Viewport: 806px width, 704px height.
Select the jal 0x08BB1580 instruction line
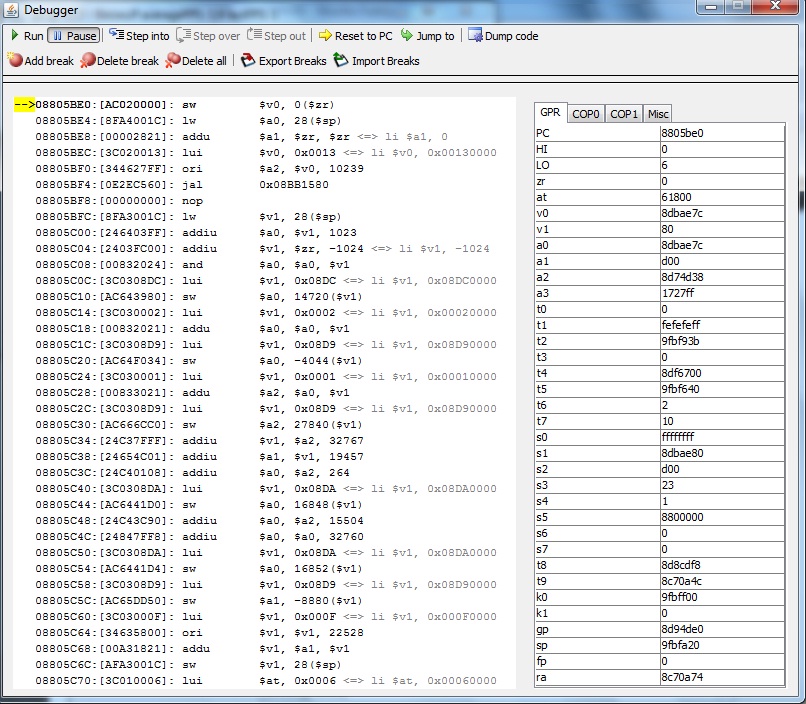pos(250,185)
